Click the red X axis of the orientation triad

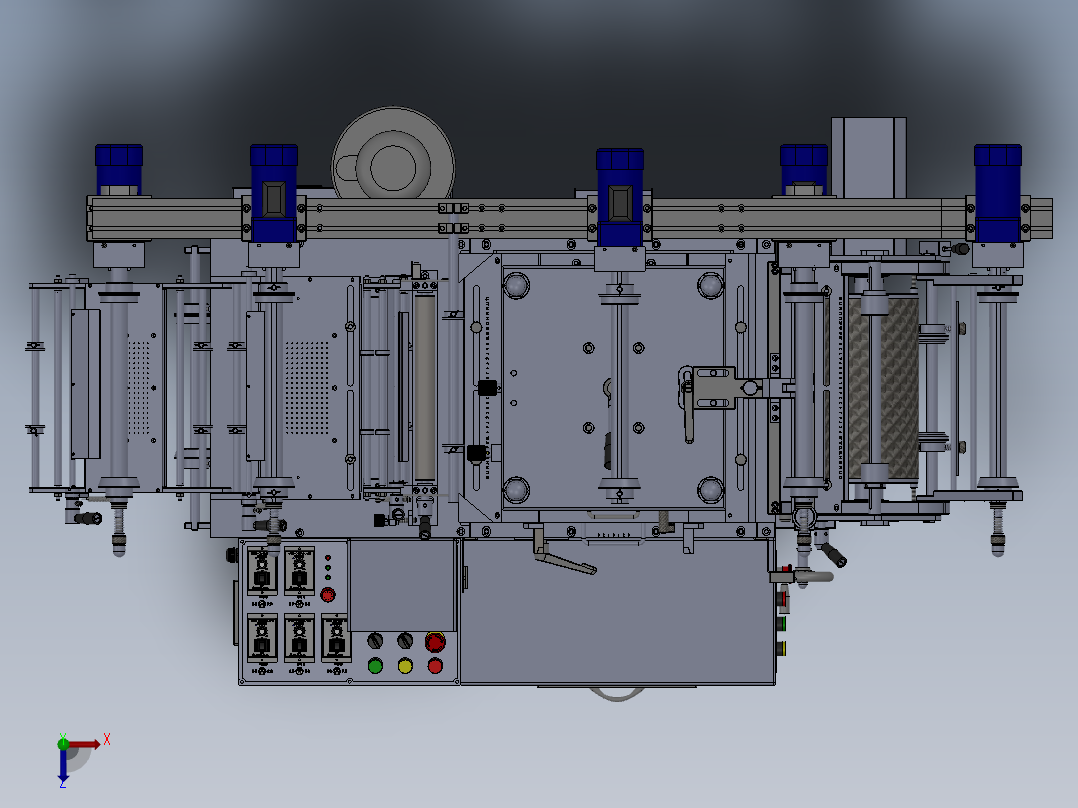(x=84, y=744)
